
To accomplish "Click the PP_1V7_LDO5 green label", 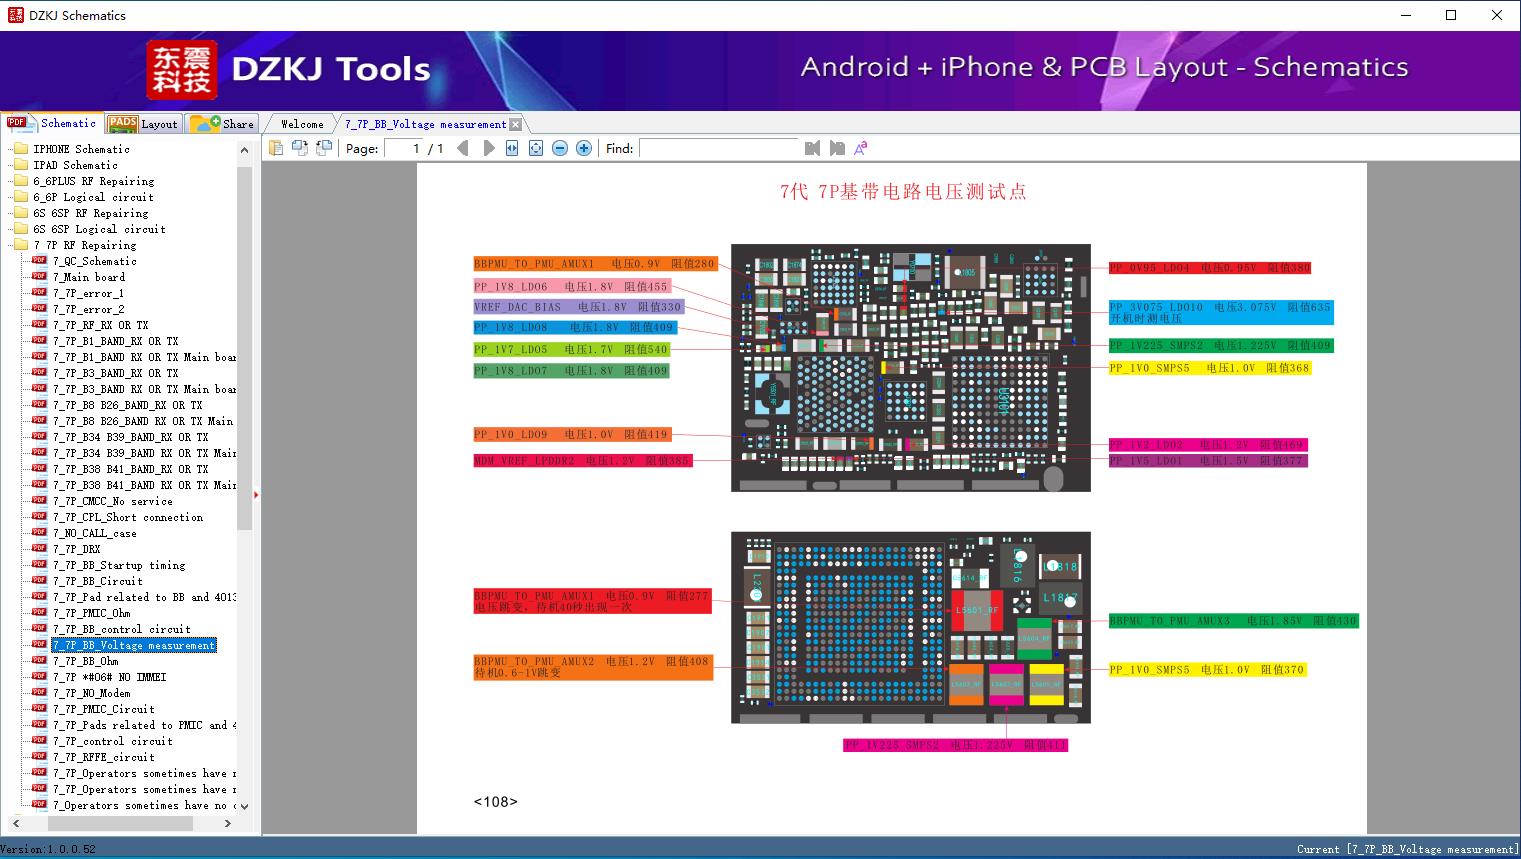I will pyautogui.click(x=571, y=349).
